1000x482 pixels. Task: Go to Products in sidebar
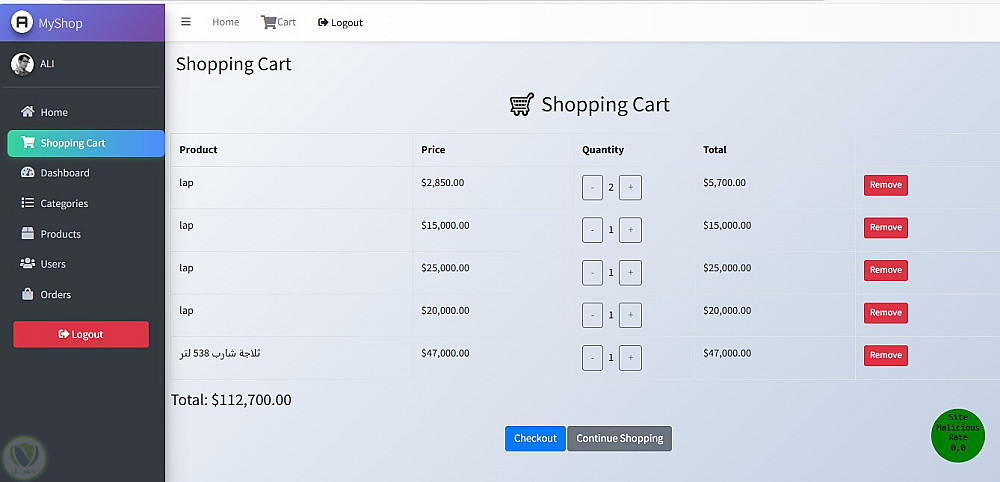tap(60, 234)
